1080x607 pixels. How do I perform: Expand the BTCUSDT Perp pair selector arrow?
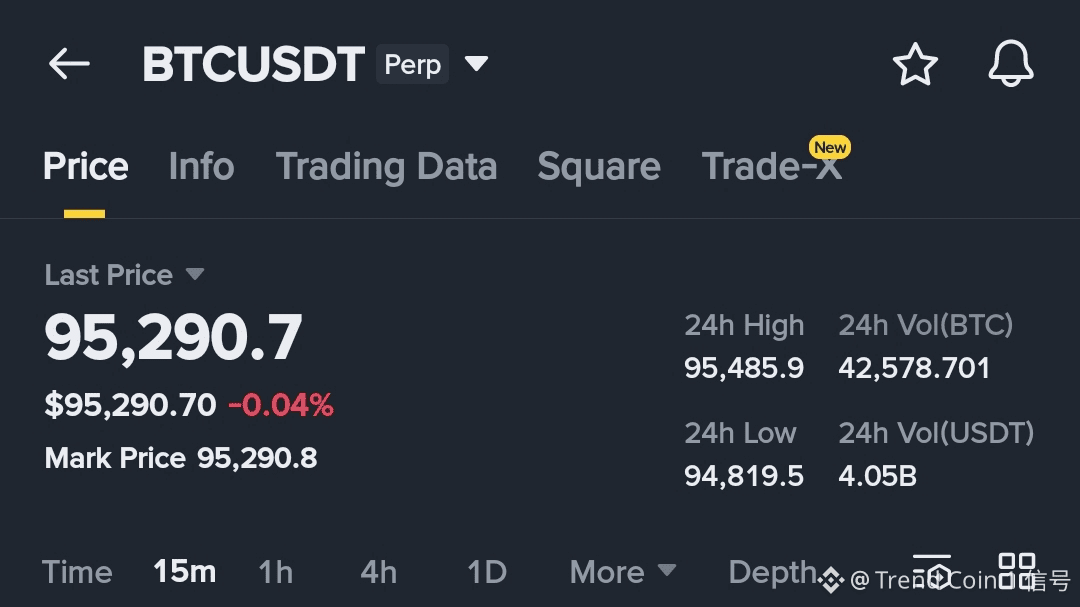click(x=477, y=65)
